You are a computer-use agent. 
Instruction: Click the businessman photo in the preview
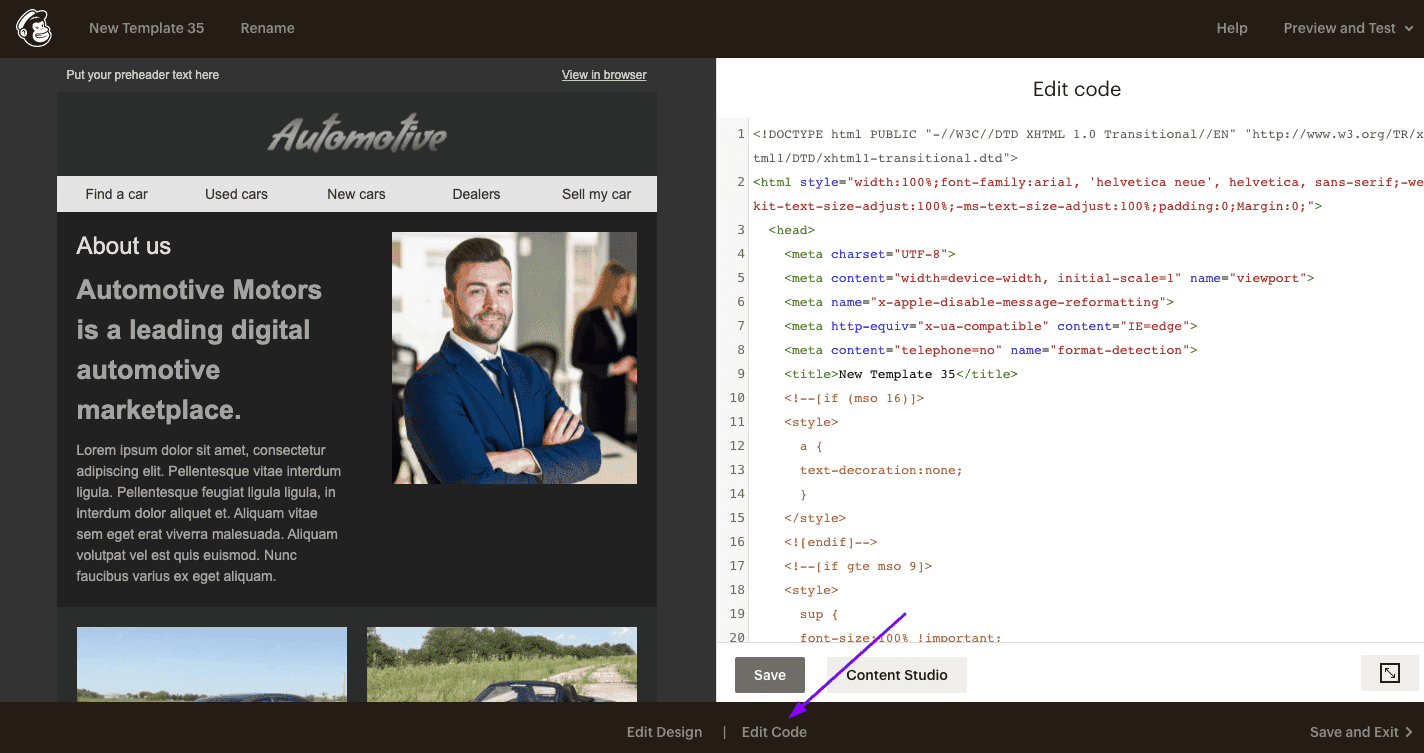[514, 357]
